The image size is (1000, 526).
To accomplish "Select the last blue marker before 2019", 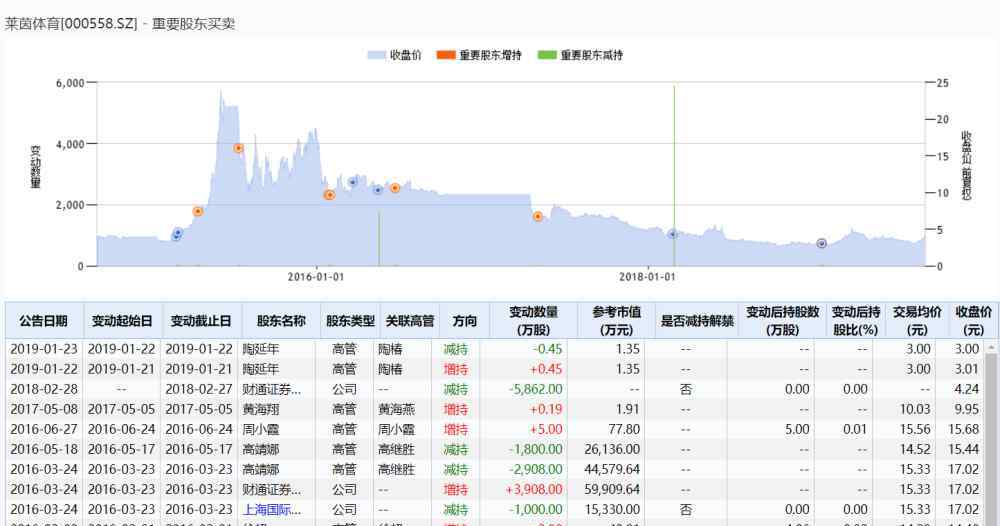I will (821, 244).
